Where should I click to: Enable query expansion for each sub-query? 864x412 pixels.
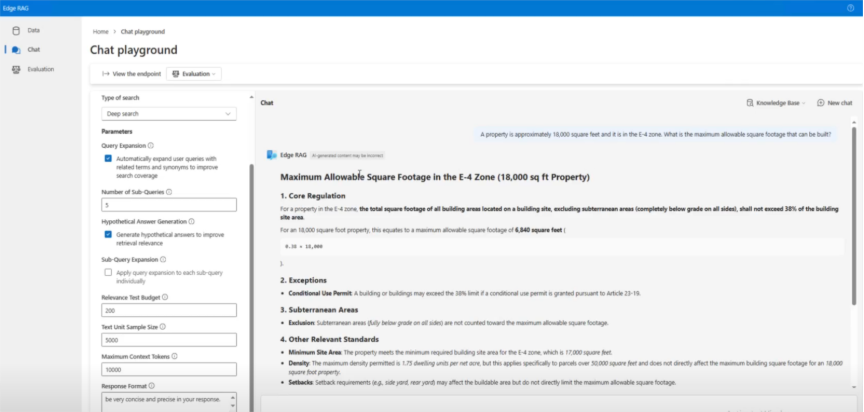[x=108, y=272]
